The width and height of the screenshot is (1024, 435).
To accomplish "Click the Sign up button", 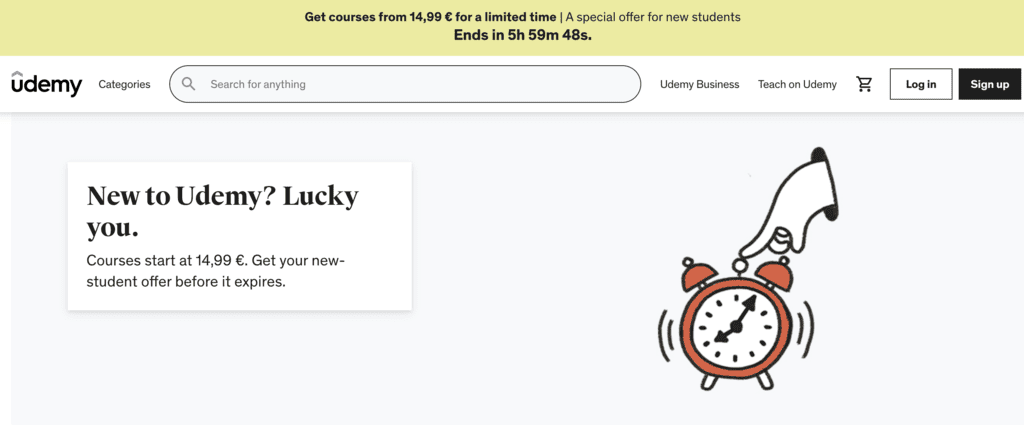I will point(989,84).
